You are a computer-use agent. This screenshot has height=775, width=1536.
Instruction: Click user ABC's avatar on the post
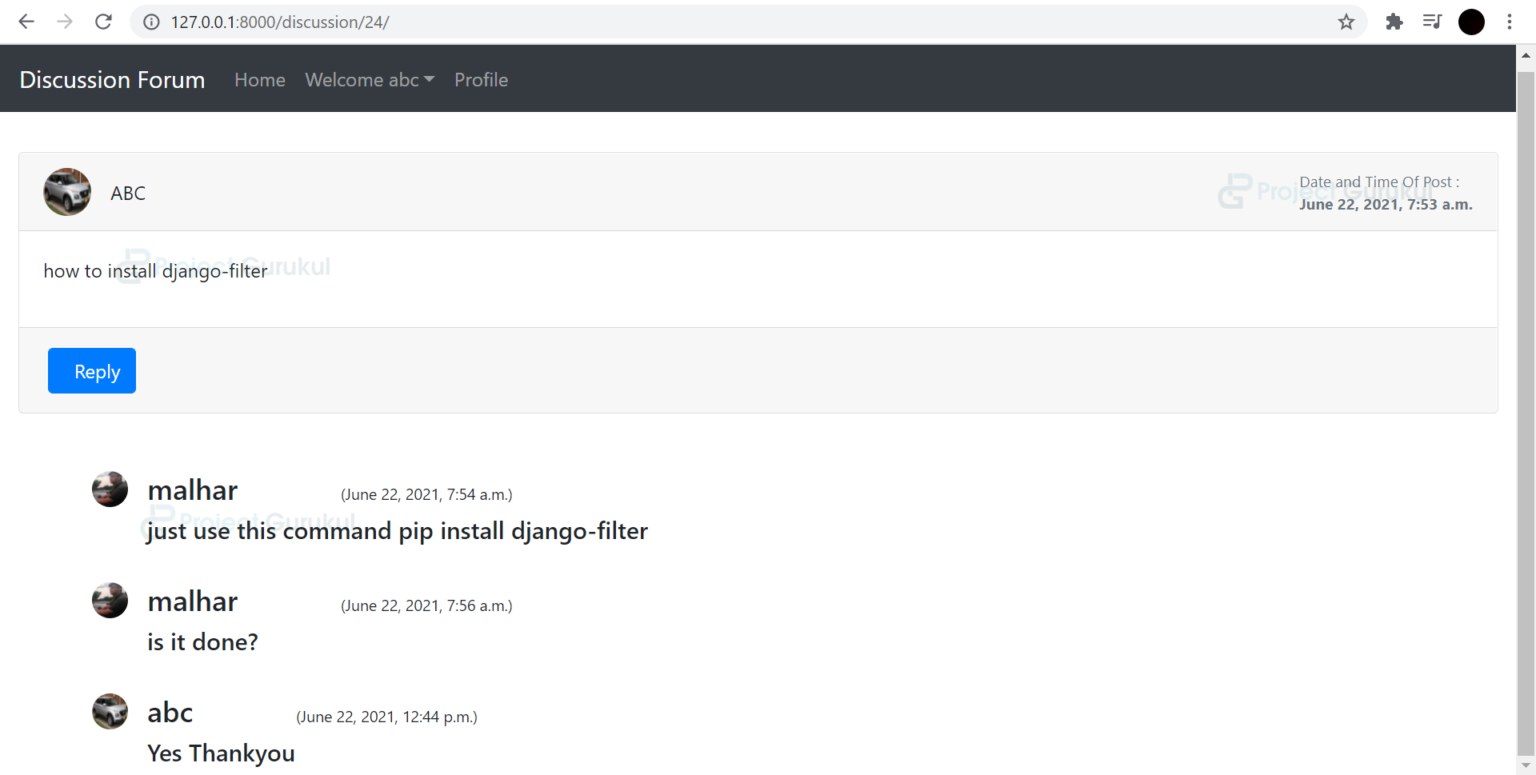pos(66,191)
